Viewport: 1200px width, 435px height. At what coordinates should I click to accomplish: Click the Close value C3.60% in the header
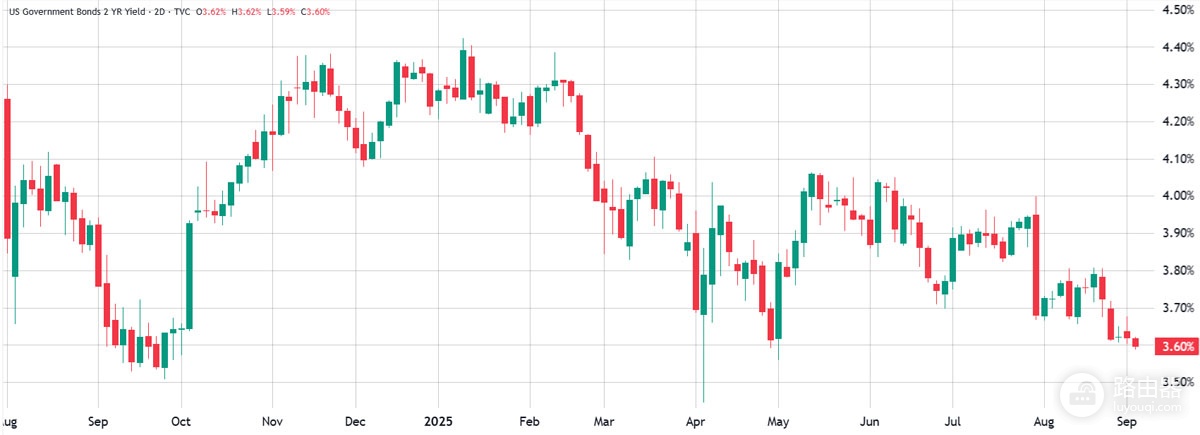(313, 11)
